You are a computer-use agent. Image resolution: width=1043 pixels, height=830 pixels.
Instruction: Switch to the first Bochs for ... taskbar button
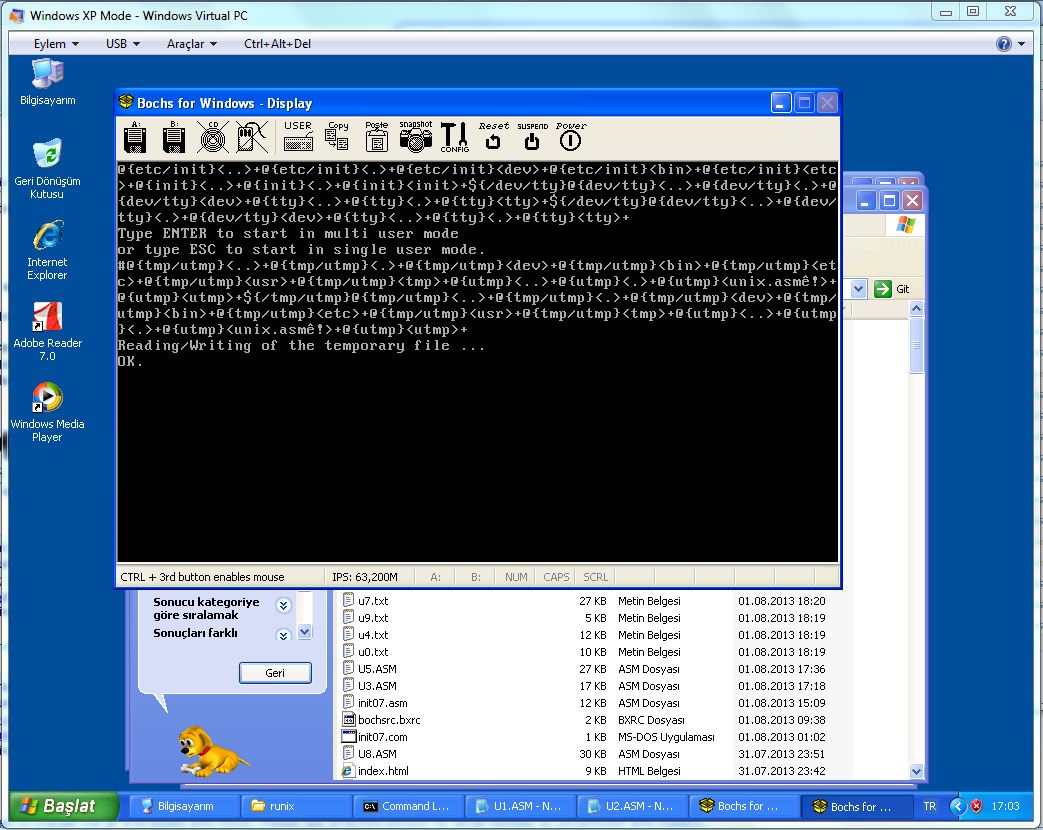point(744,806)
